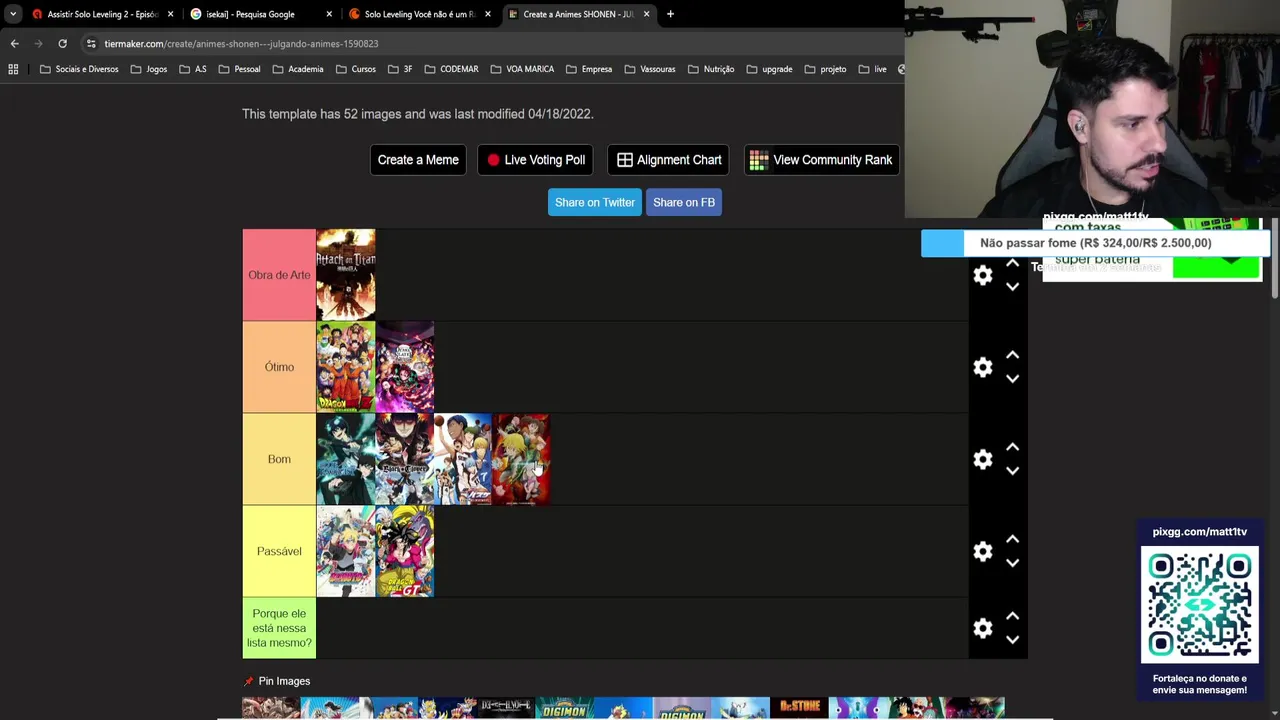Open Cursos bookmark folder
The height and width of the screenshot is (720, 1280).
coord(355,69)
